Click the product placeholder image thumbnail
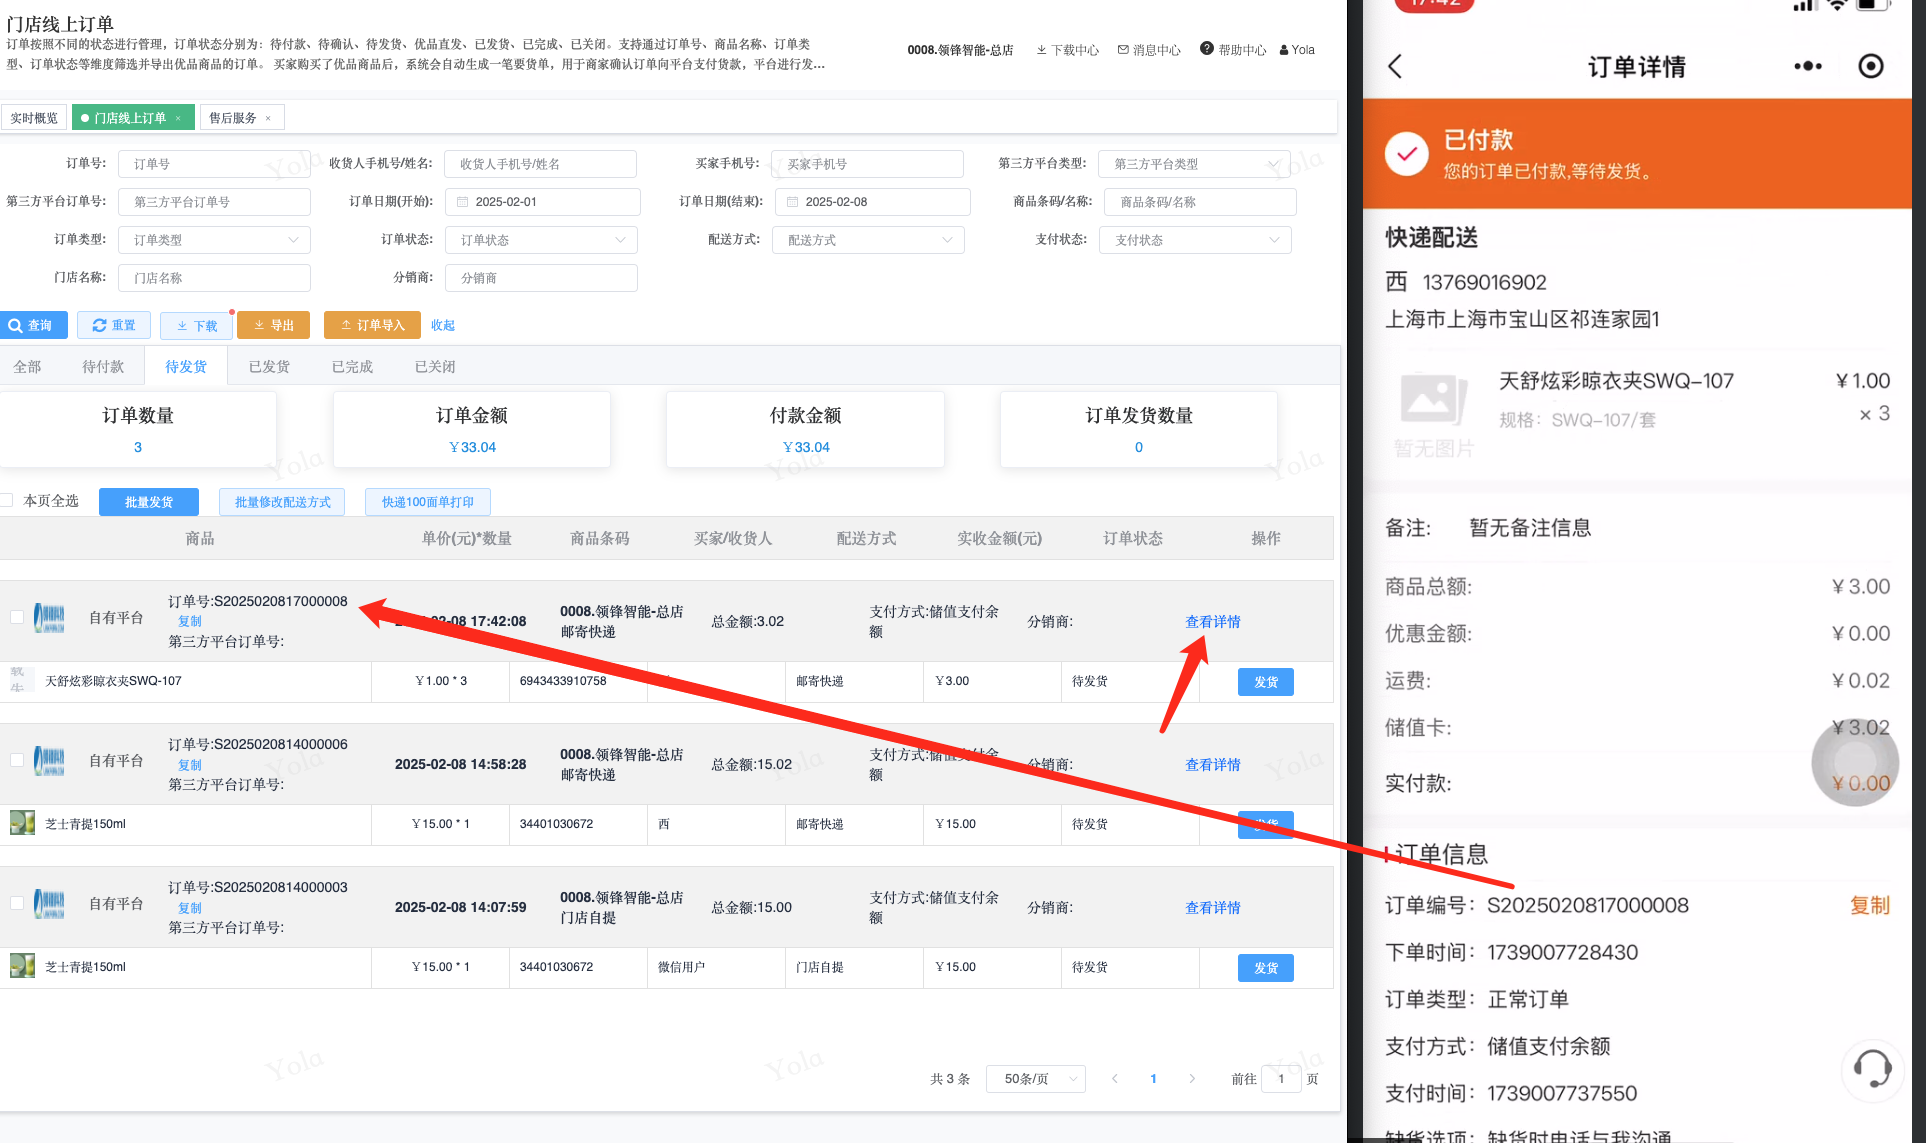This screenshot has height=1143, width=1926. [1433, 400]
